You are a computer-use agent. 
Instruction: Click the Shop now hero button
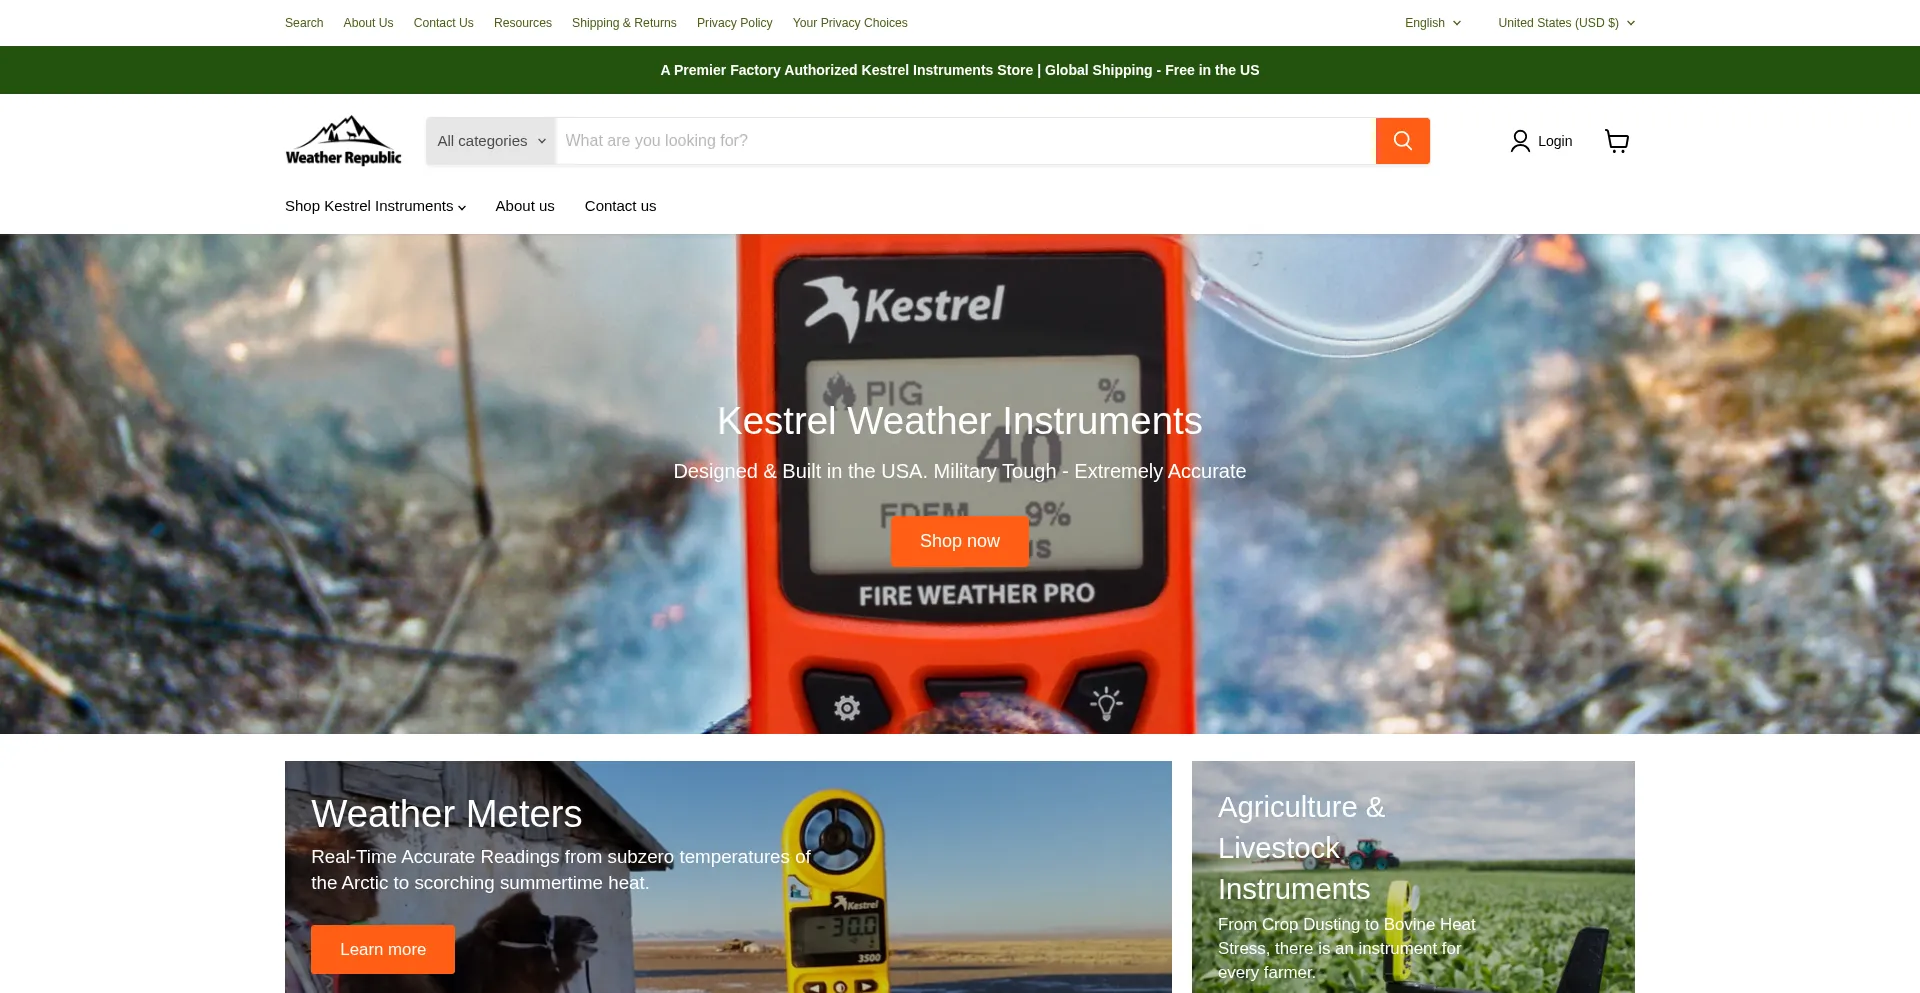coord(960,541)
